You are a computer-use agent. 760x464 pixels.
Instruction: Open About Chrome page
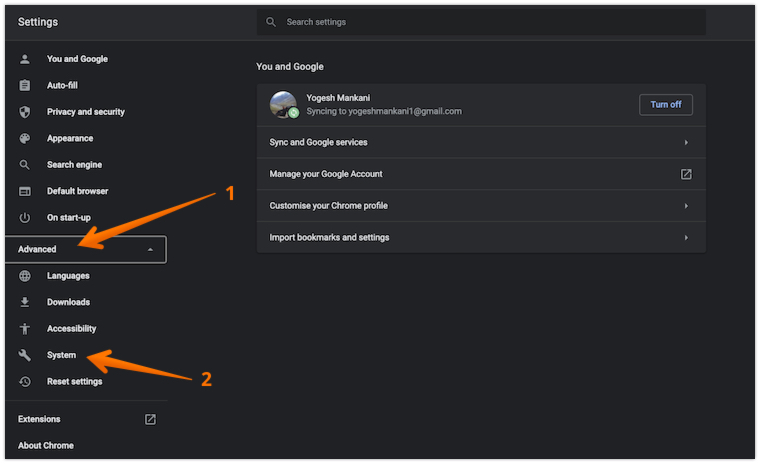click(46, 446)
